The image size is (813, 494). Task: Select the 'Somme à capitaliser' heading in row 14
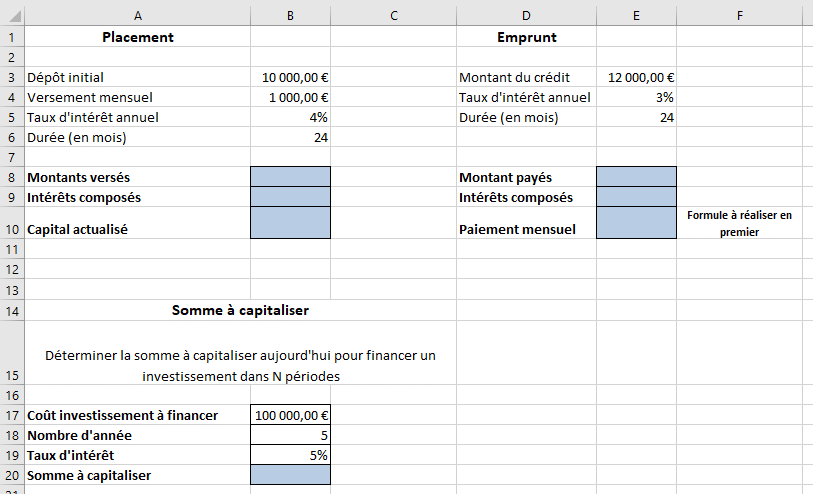coord(240,310)
